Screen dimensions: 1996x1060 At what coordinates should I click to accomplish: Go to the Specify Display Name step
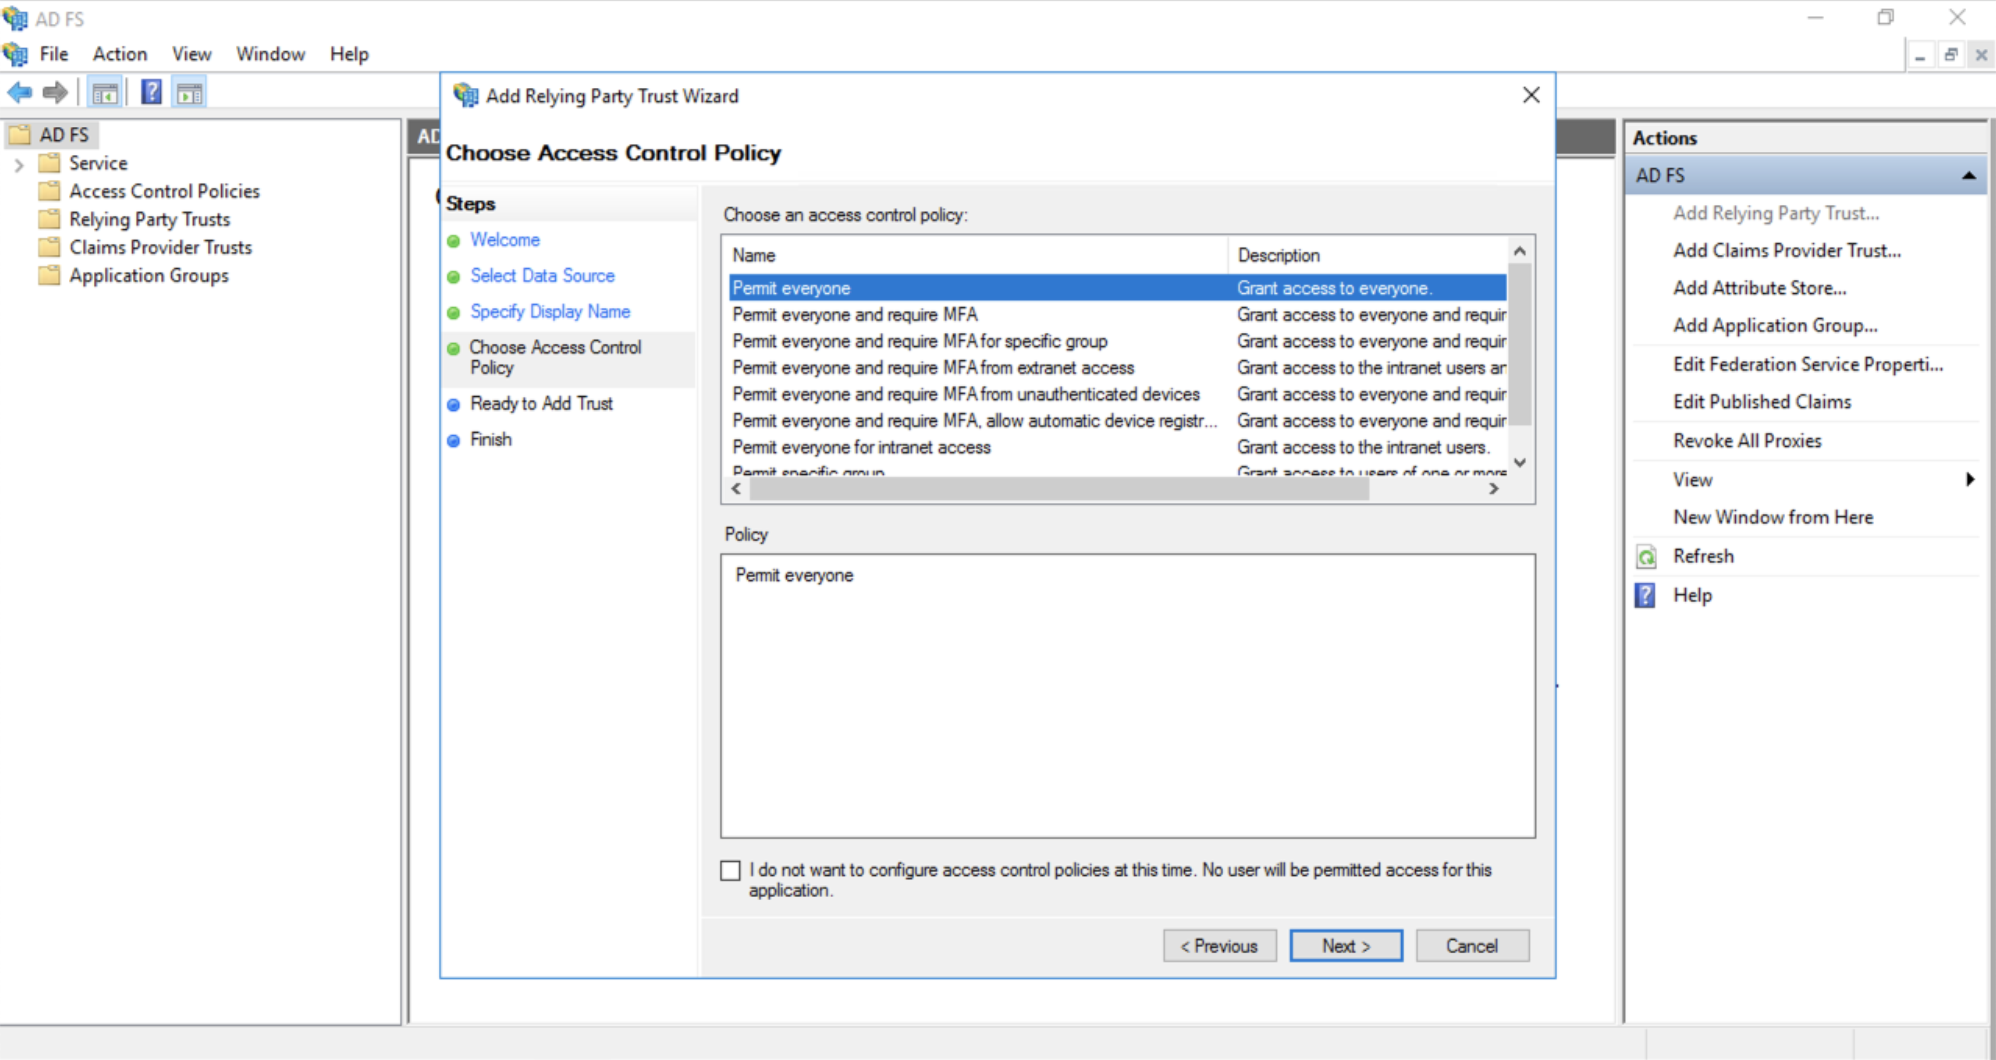(x=550, y=312)
